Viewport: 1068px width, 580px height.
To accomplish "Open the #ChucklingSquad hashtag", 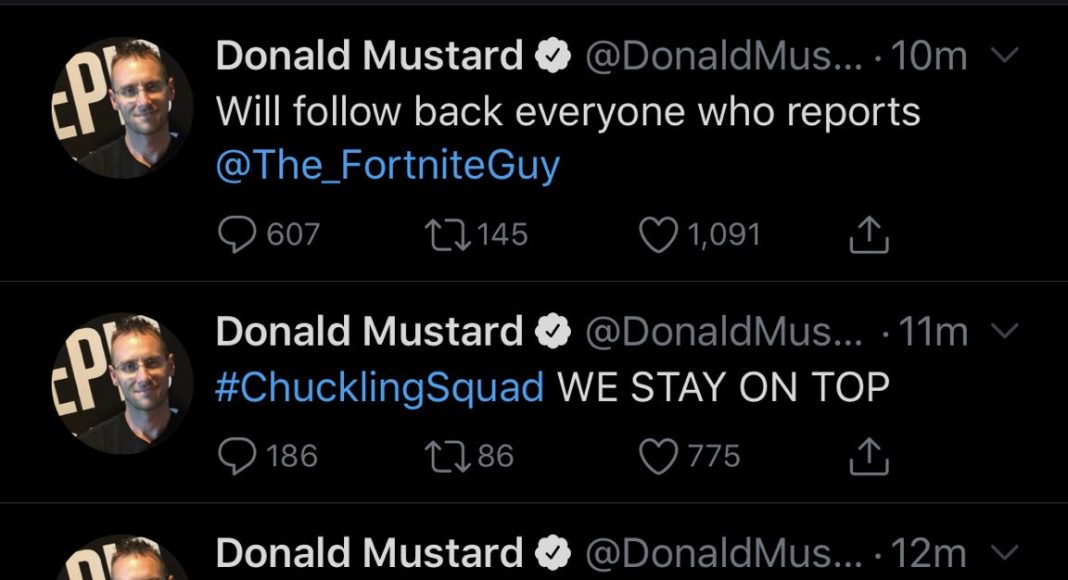I will pos(380,386).
